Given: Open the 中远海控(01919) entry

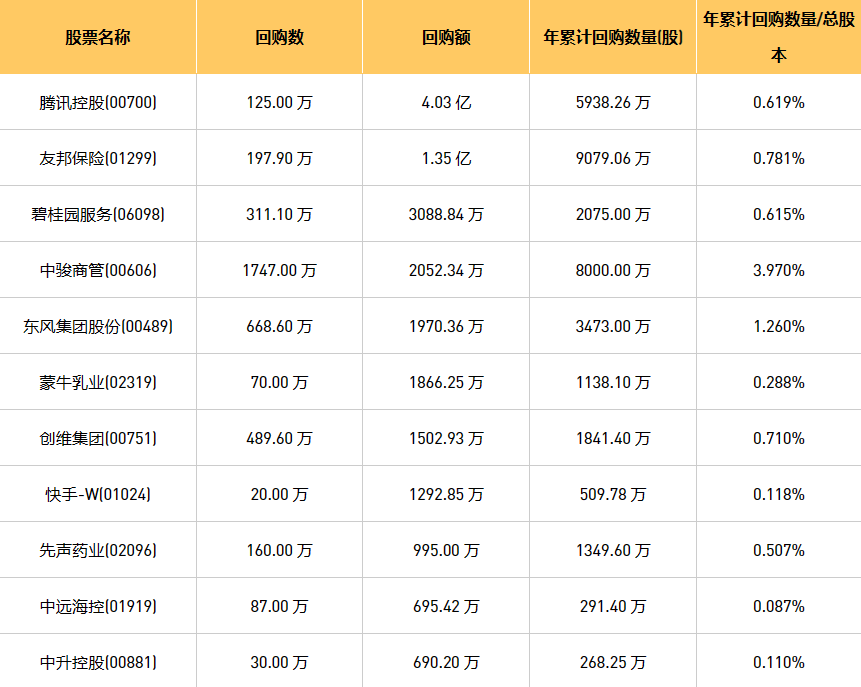Looking at the screenshot, I should pos(98,606).
